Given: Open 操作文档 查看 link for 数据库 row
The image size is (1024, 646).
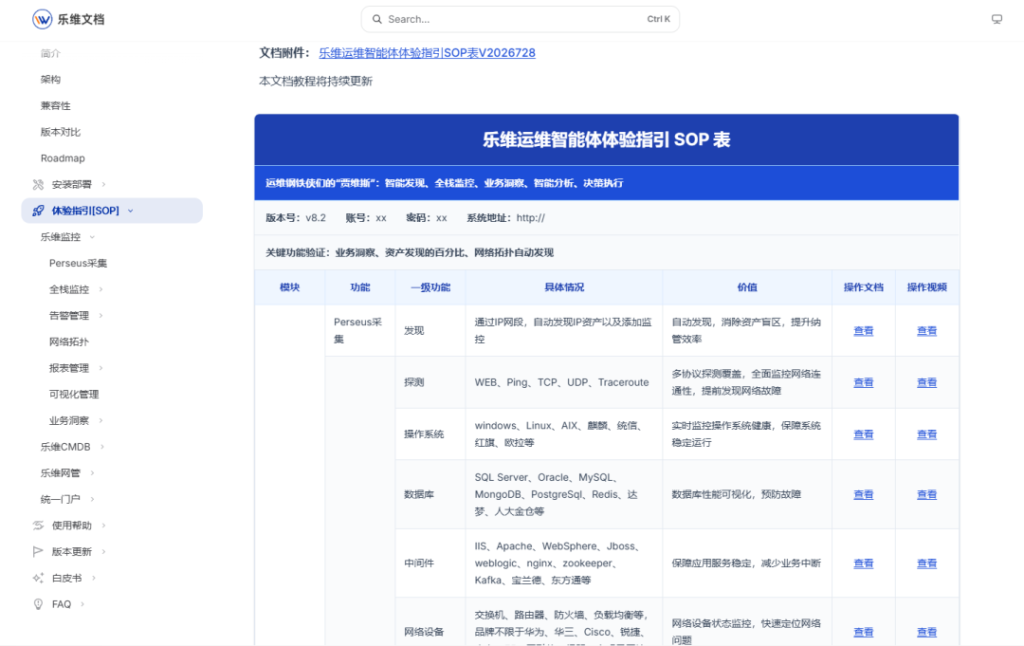Looking at the screenshot, I should click(863, 494).
